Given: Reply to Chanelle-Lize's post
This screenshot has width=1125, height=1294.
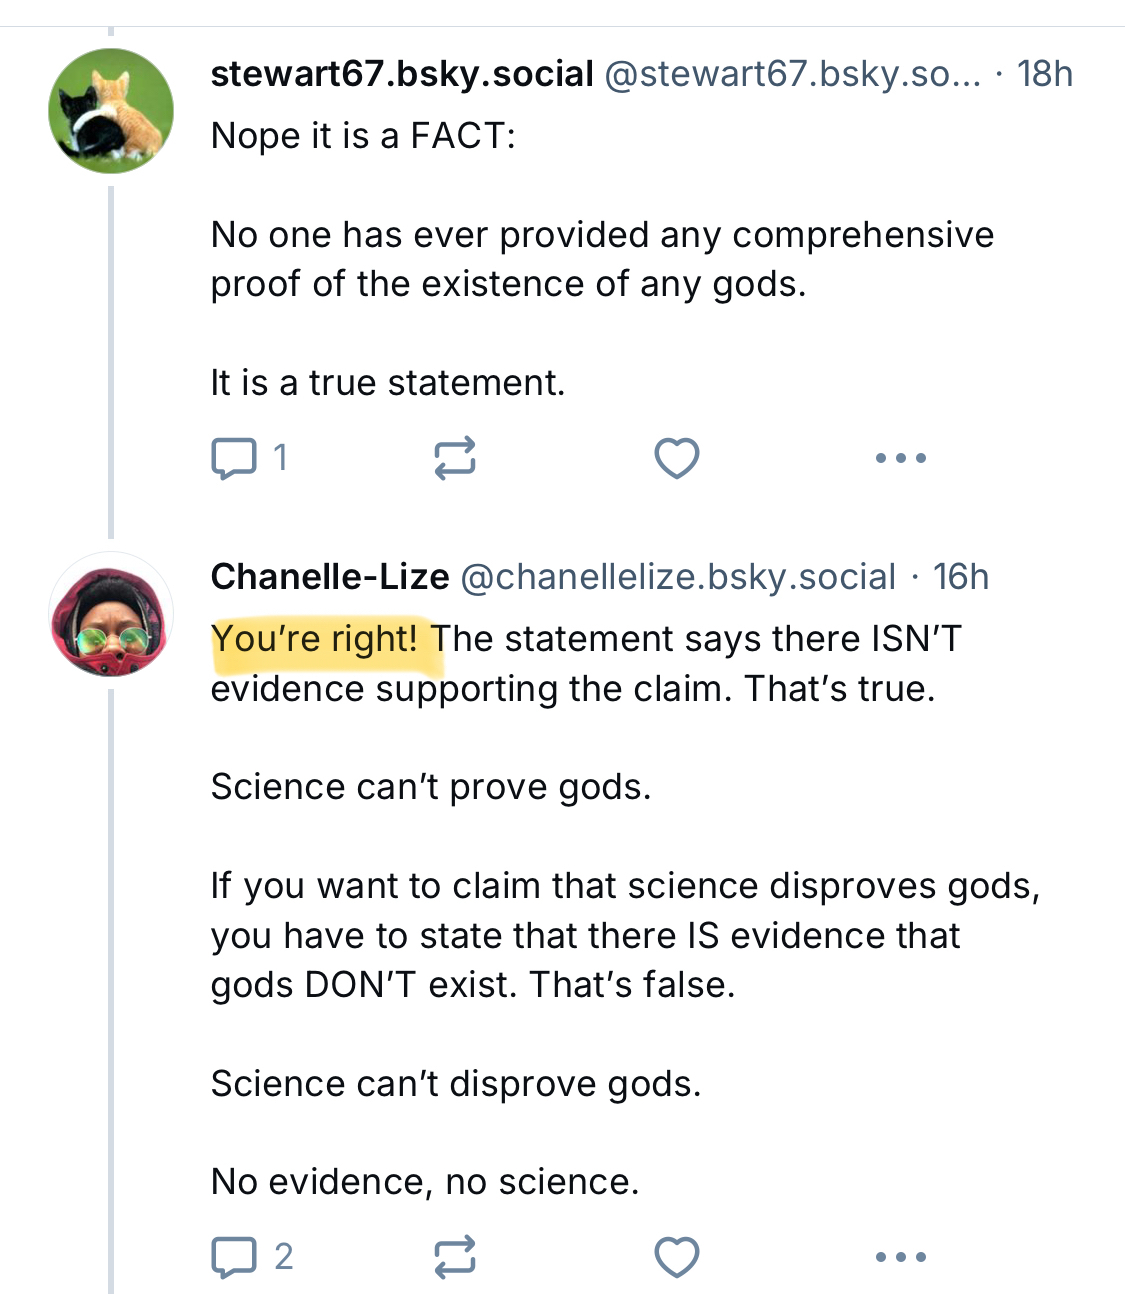Looking at the screenshot, I should (x=234, y=1257).
